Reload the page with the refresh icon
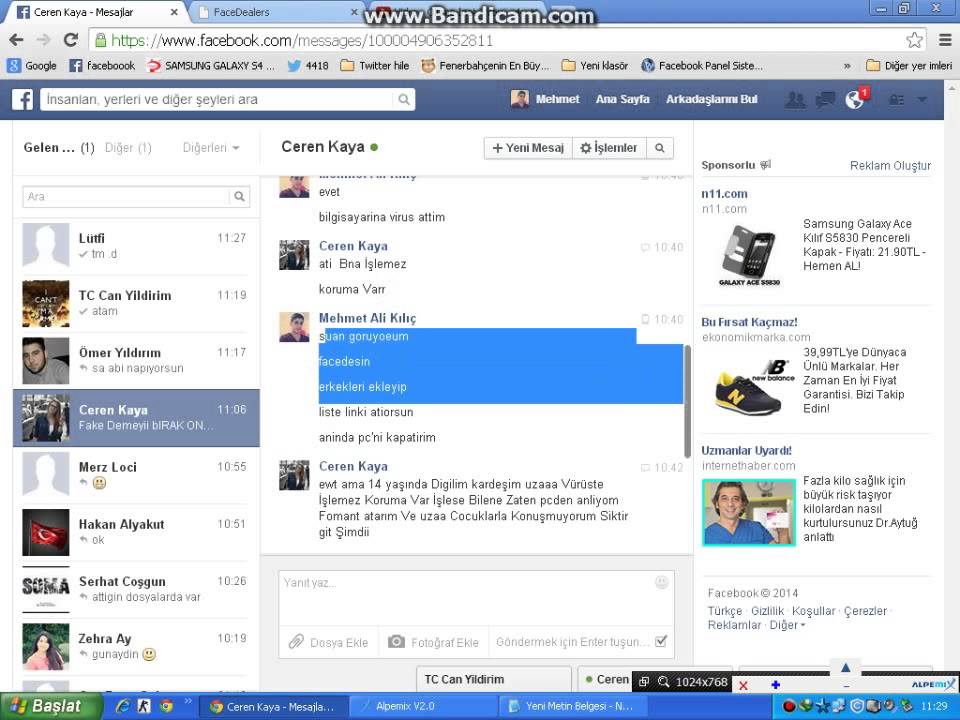 [x=71, y=40]
